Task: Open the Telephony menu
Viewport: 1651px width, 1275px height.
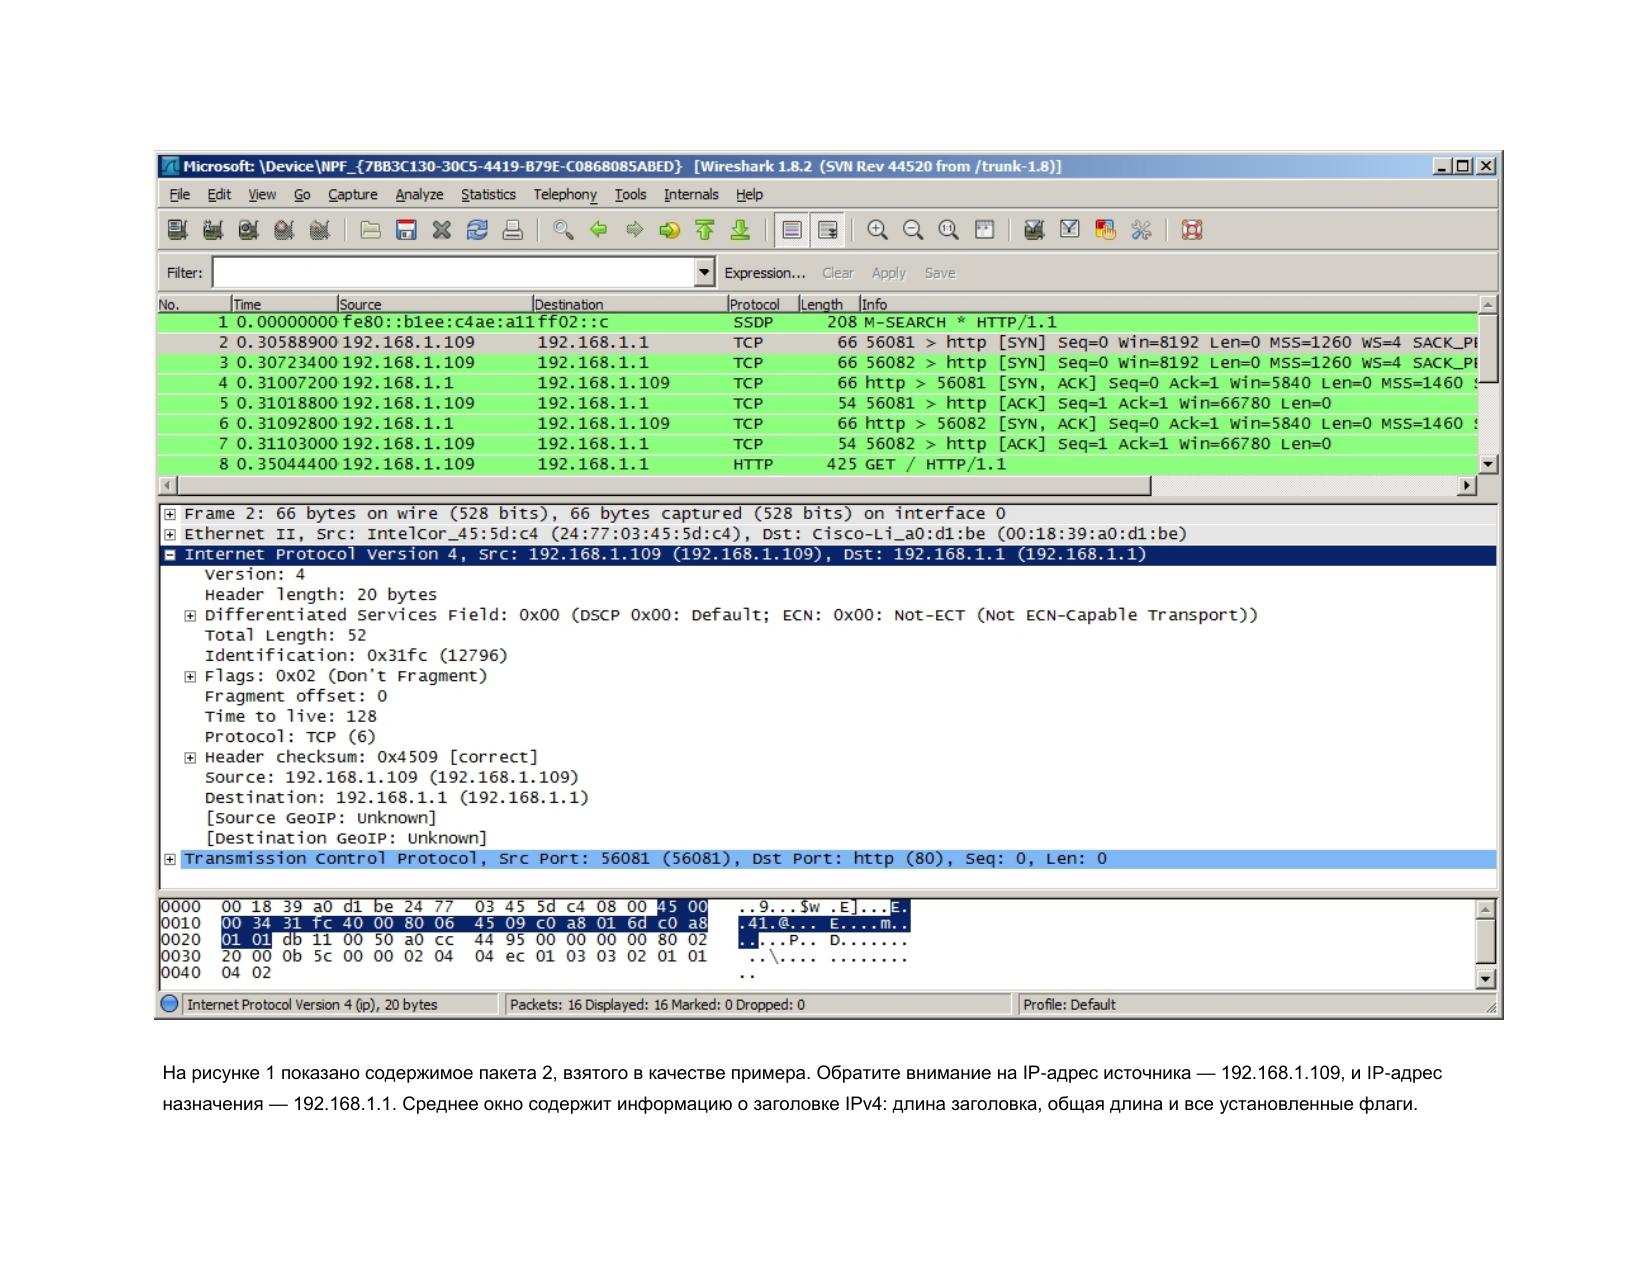Action: (565, 195)
